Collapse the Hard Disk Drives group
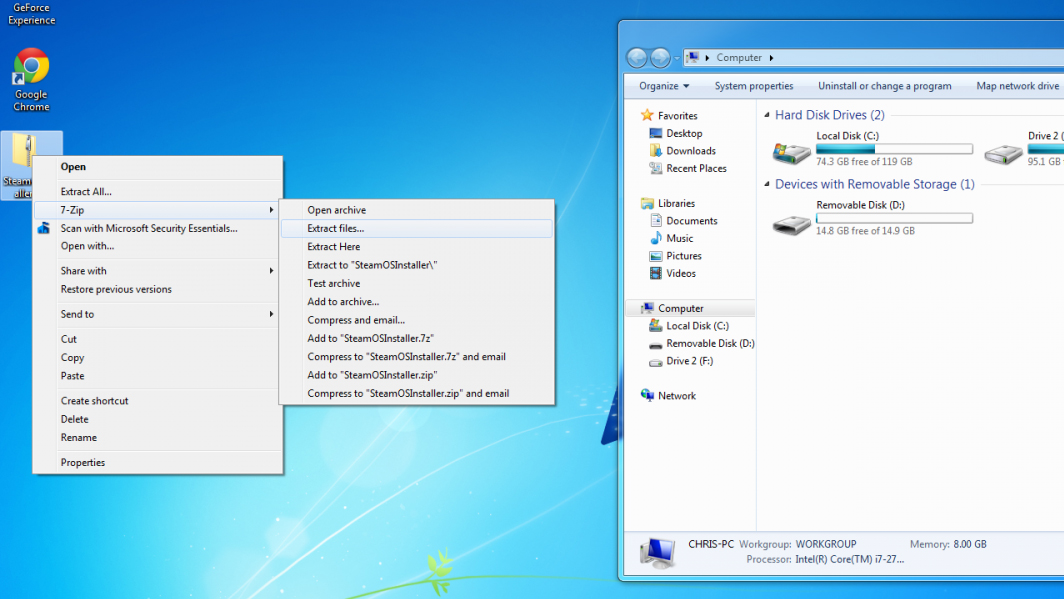 coord(767,115)
